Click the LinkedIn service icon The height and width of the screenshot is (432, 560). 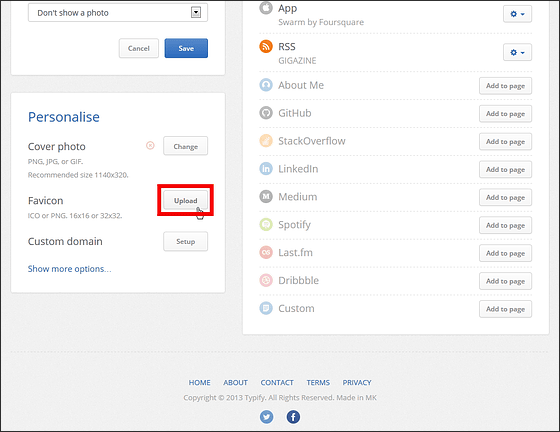tap(266, 169)
